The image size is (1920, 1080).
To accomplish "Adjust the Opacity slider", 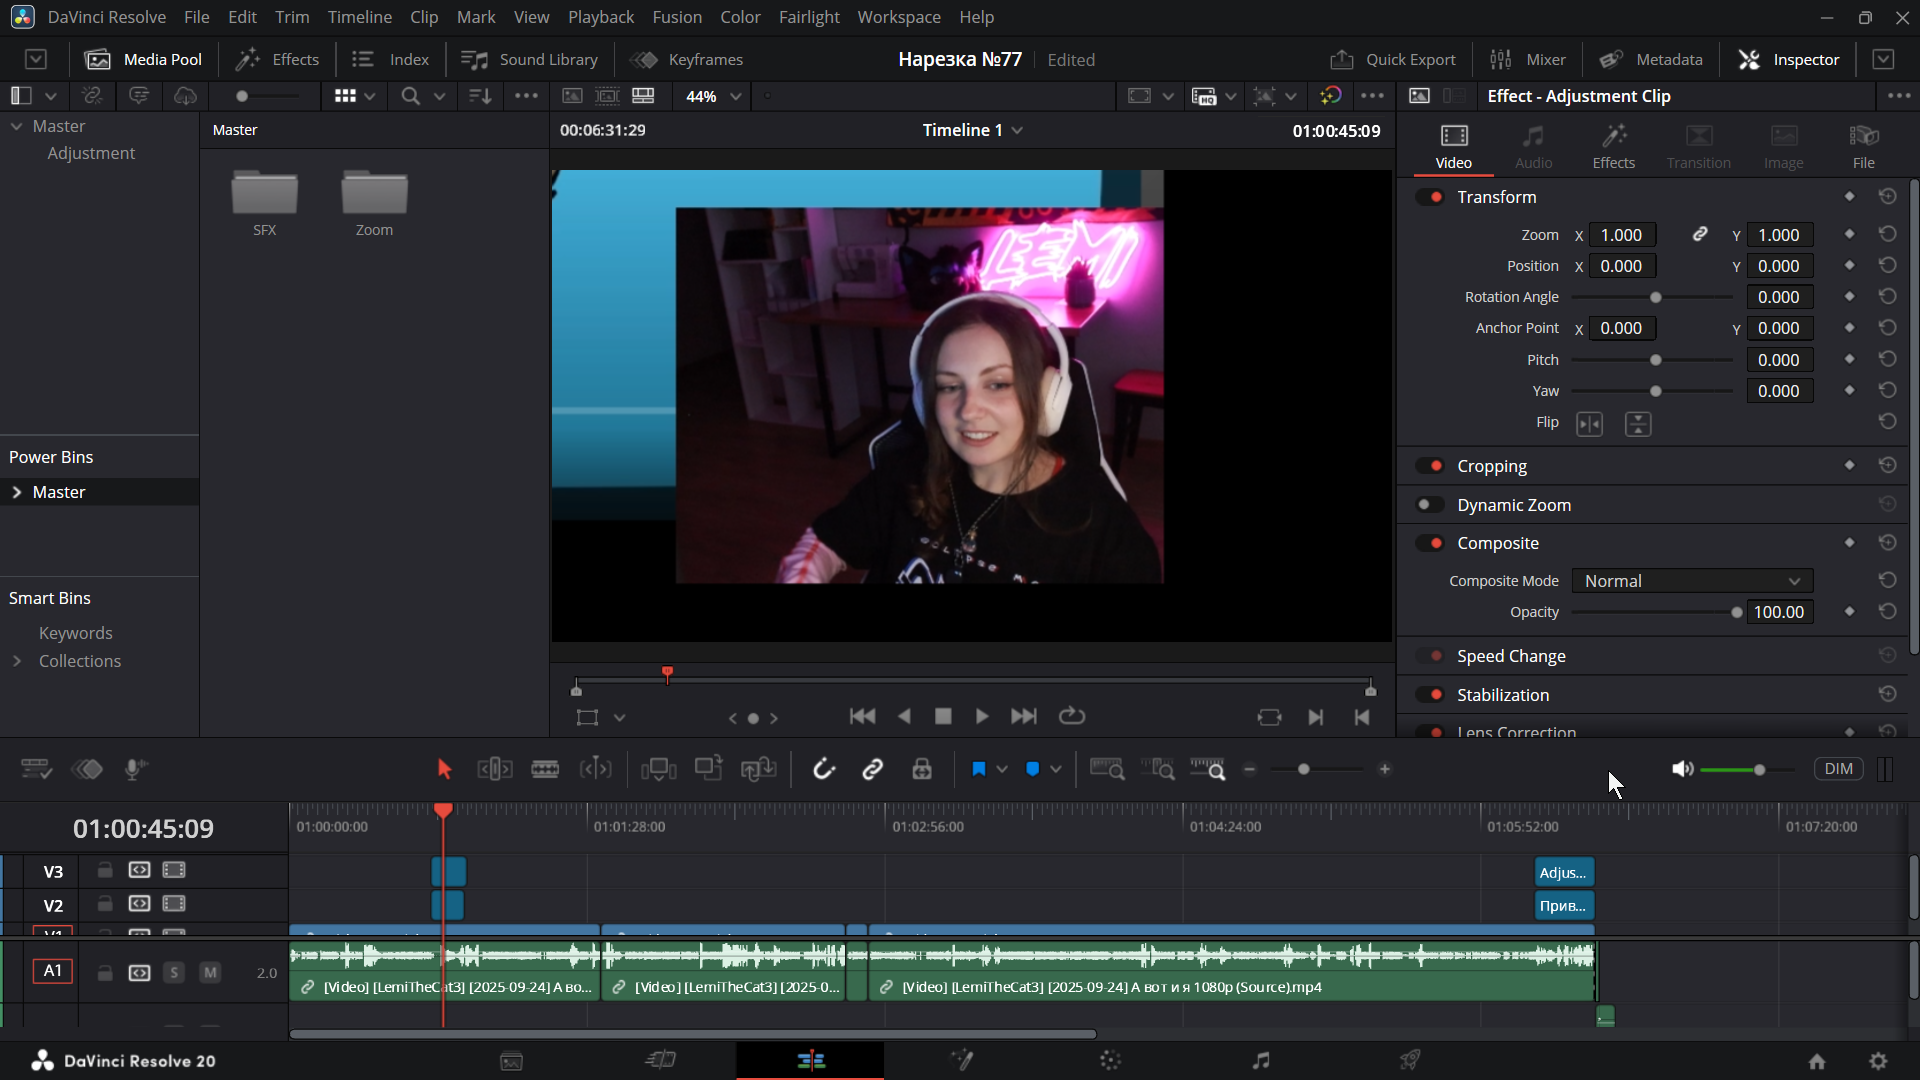I will (1736, 612).
